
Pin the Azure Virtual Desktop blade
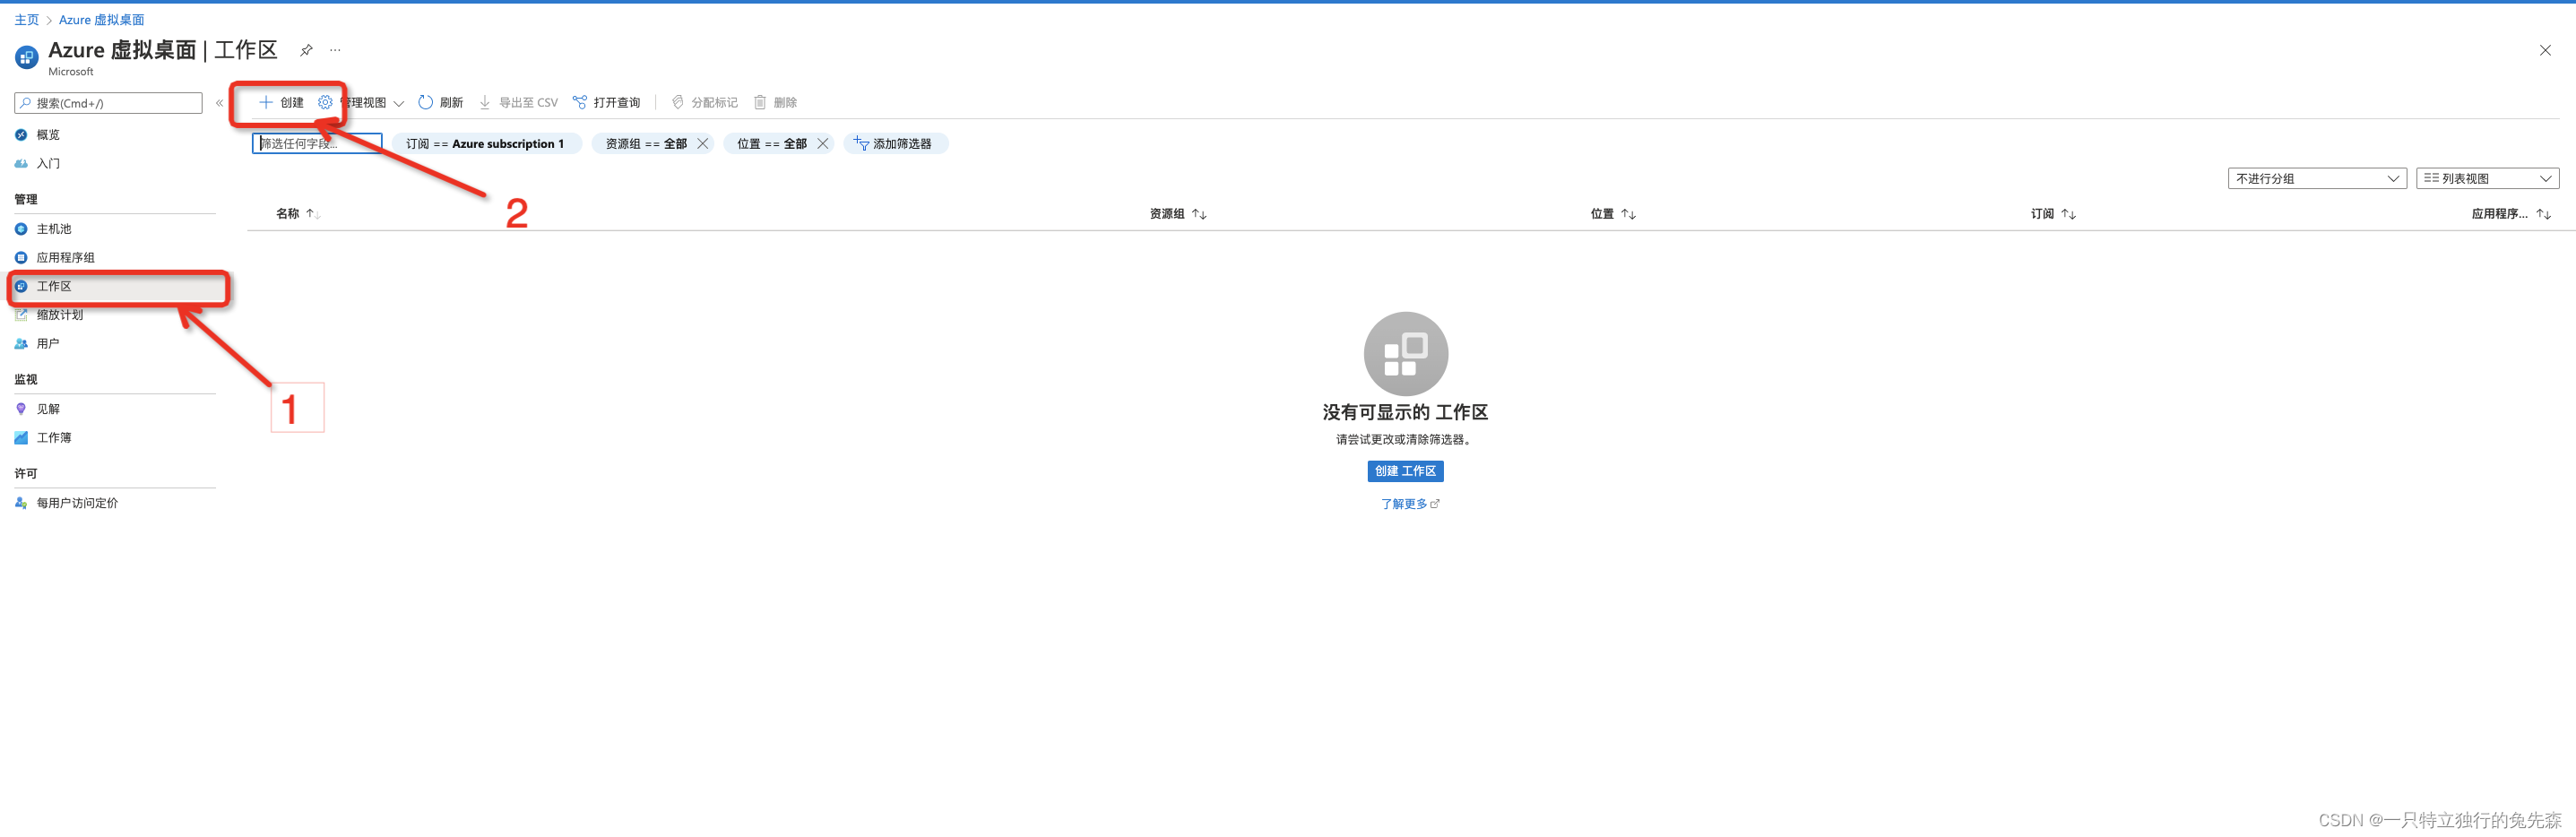[x=306, y=50]
